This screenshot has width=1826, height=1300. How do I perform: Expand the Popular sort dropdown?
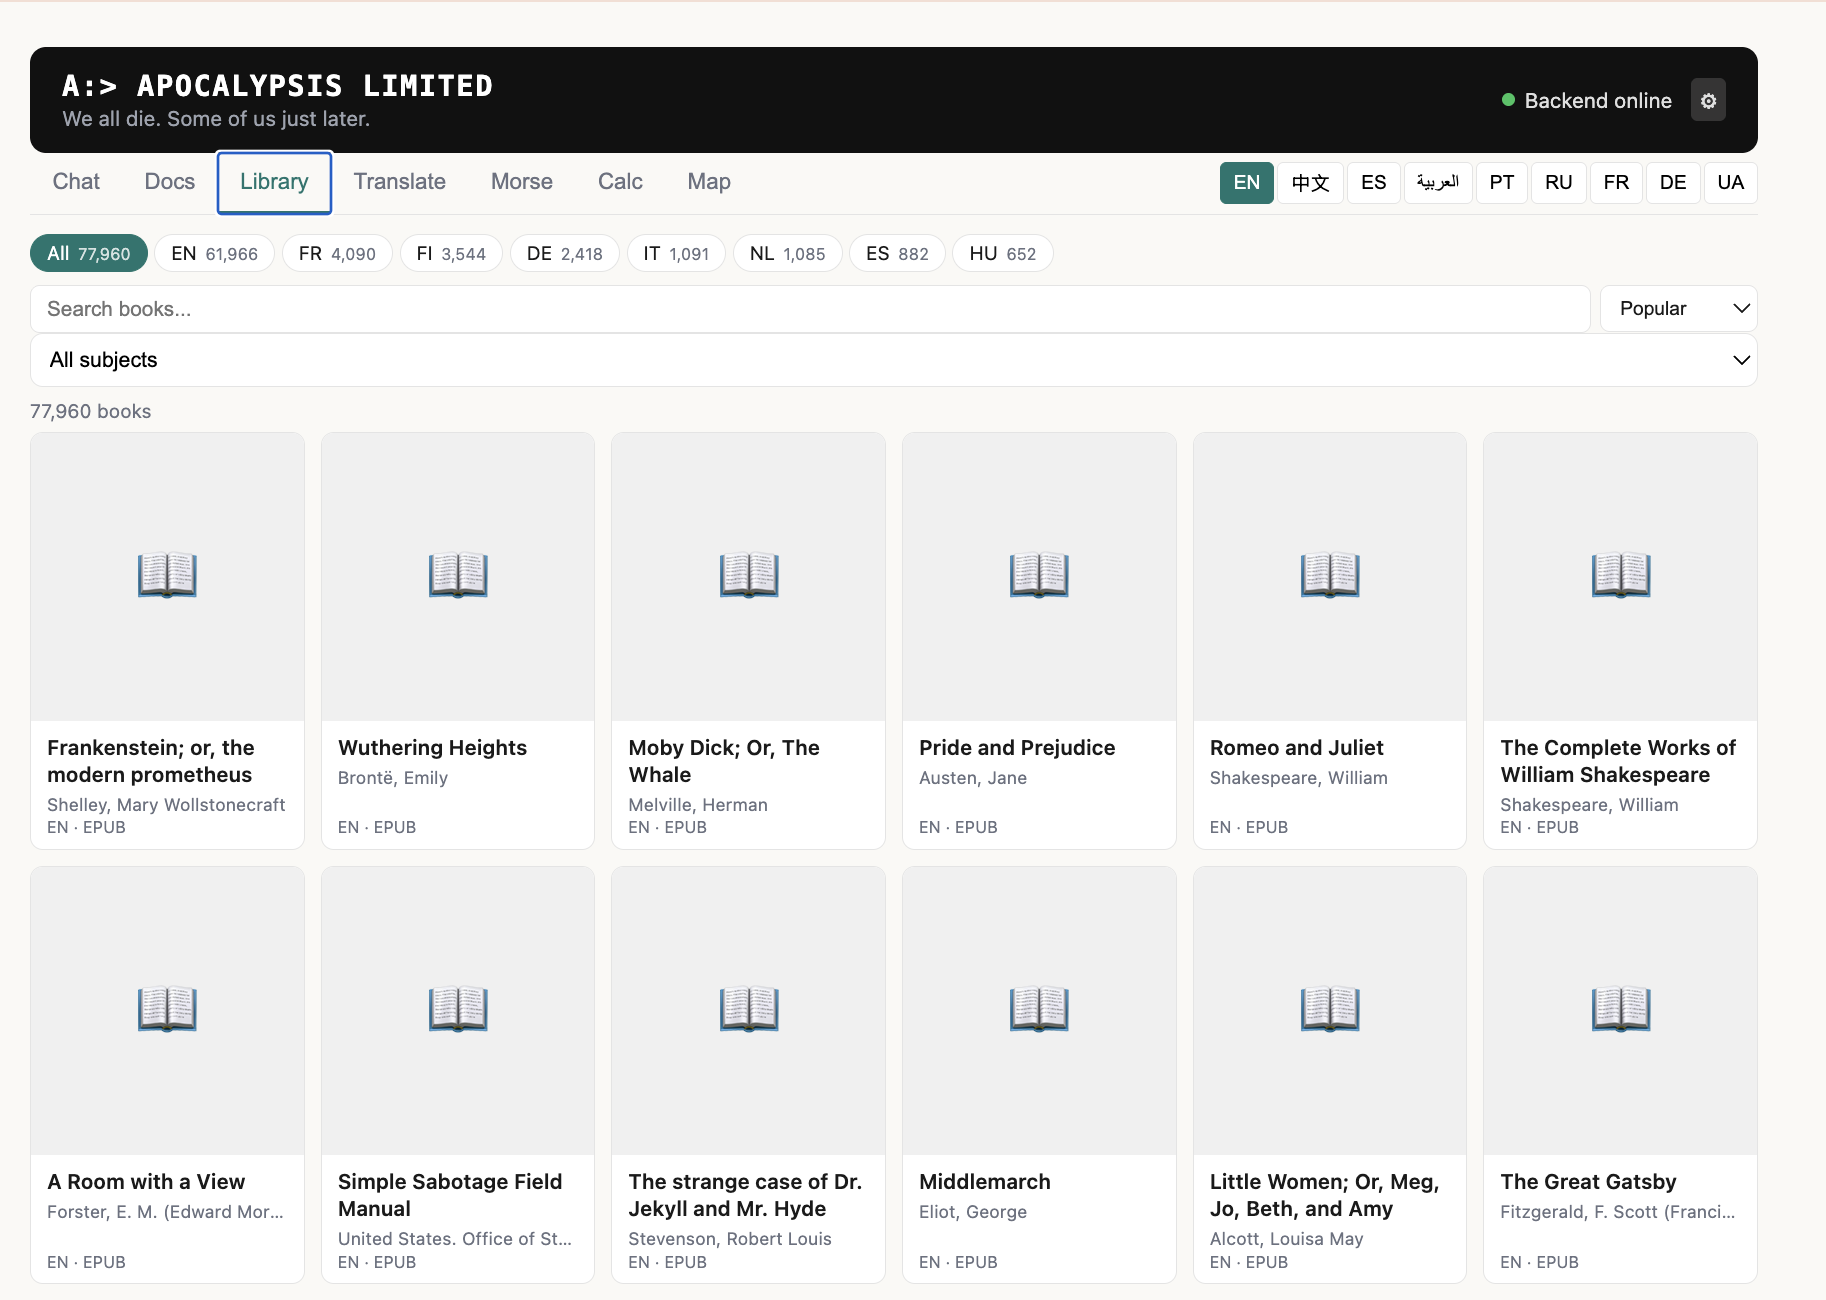click(x=1677, y=308)
